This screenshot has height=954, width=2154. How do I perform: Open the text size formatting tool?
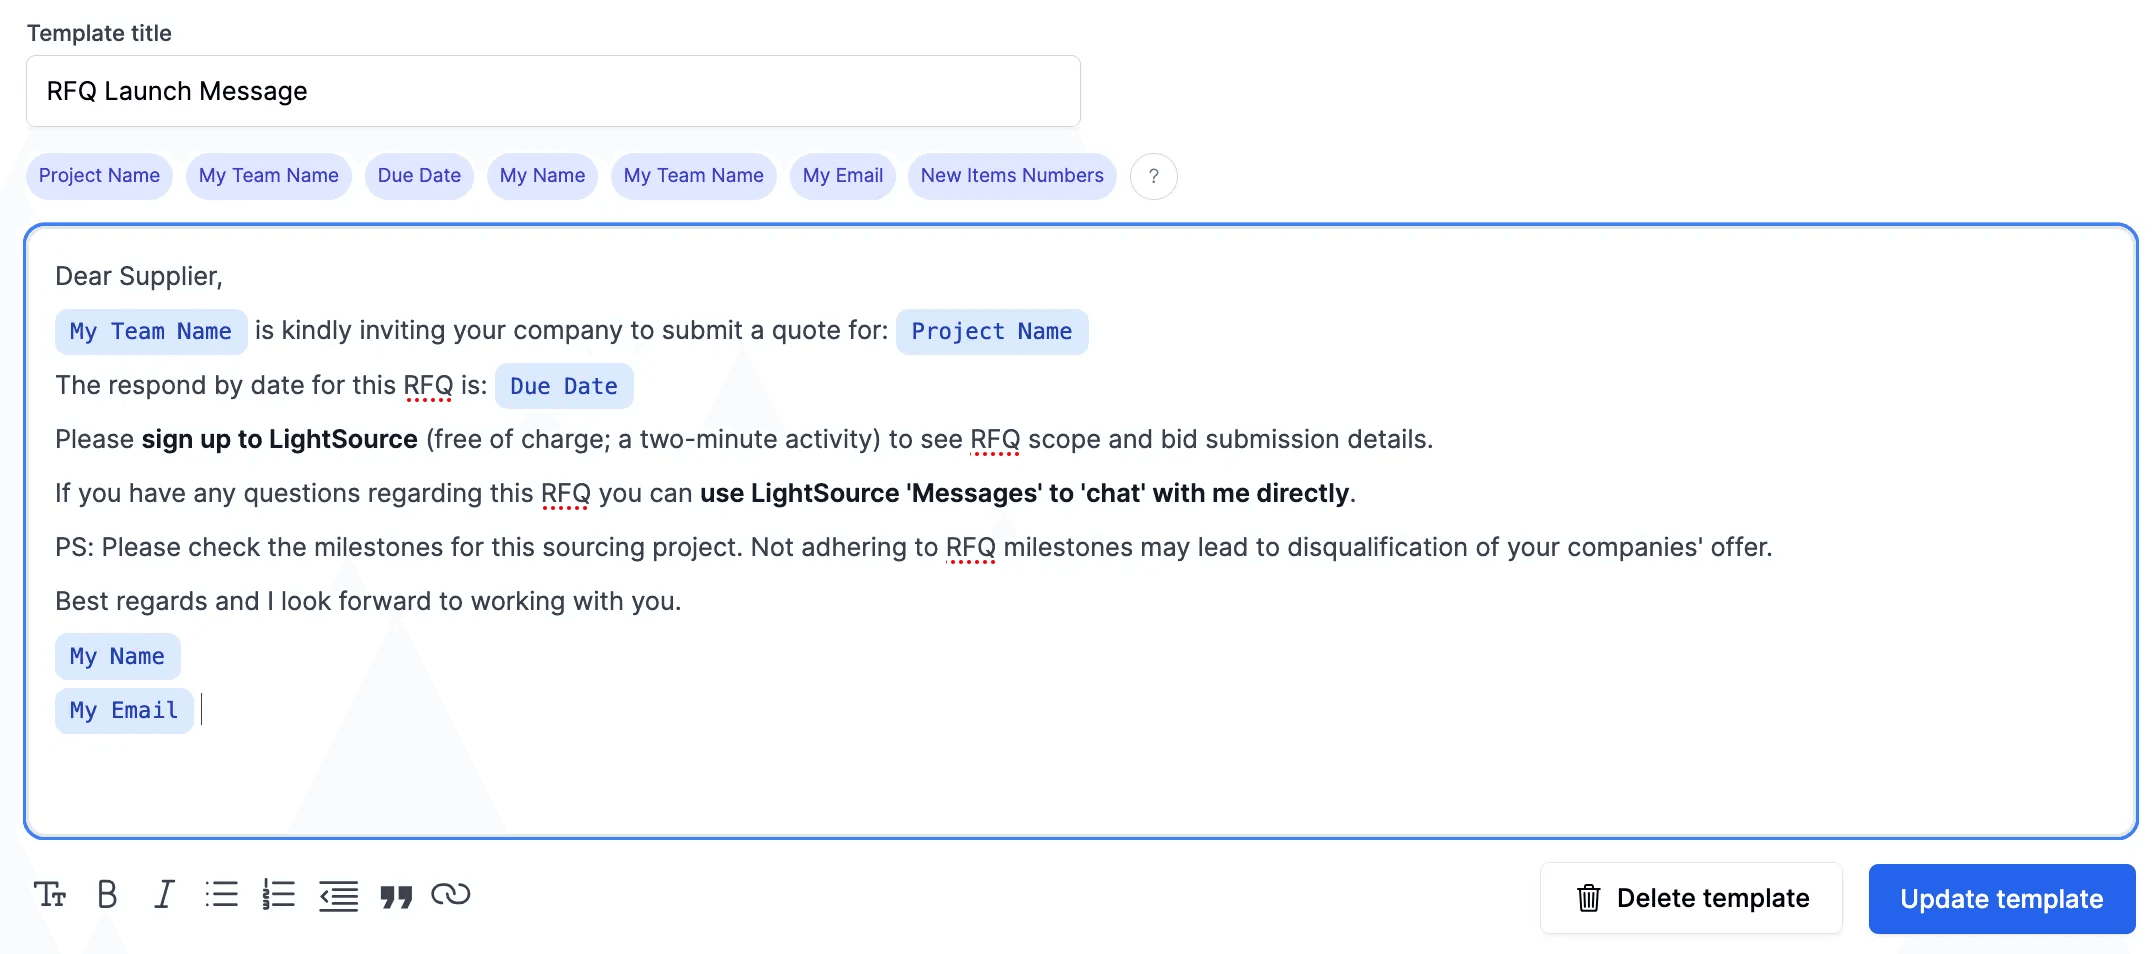pyautogui.click(x=50, y=894)
